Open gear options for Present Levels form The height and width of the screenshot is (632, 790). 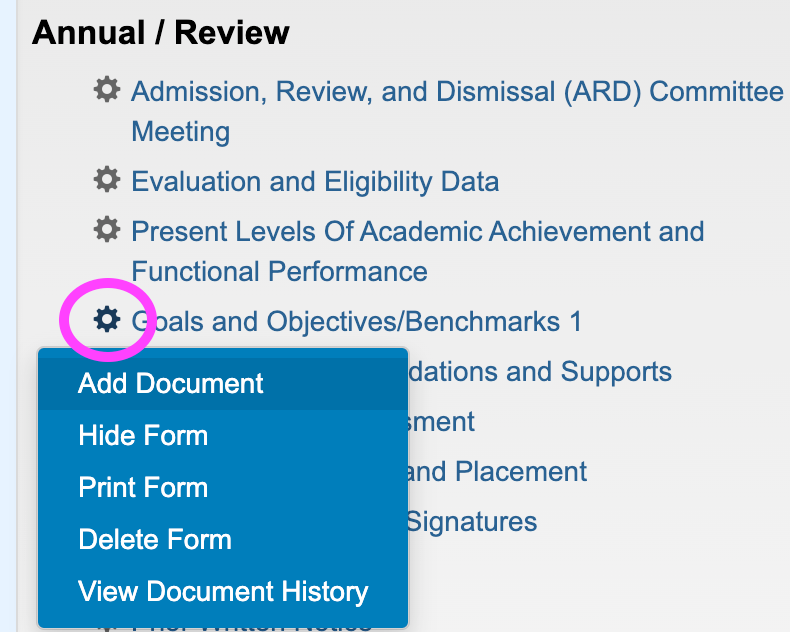107,230
